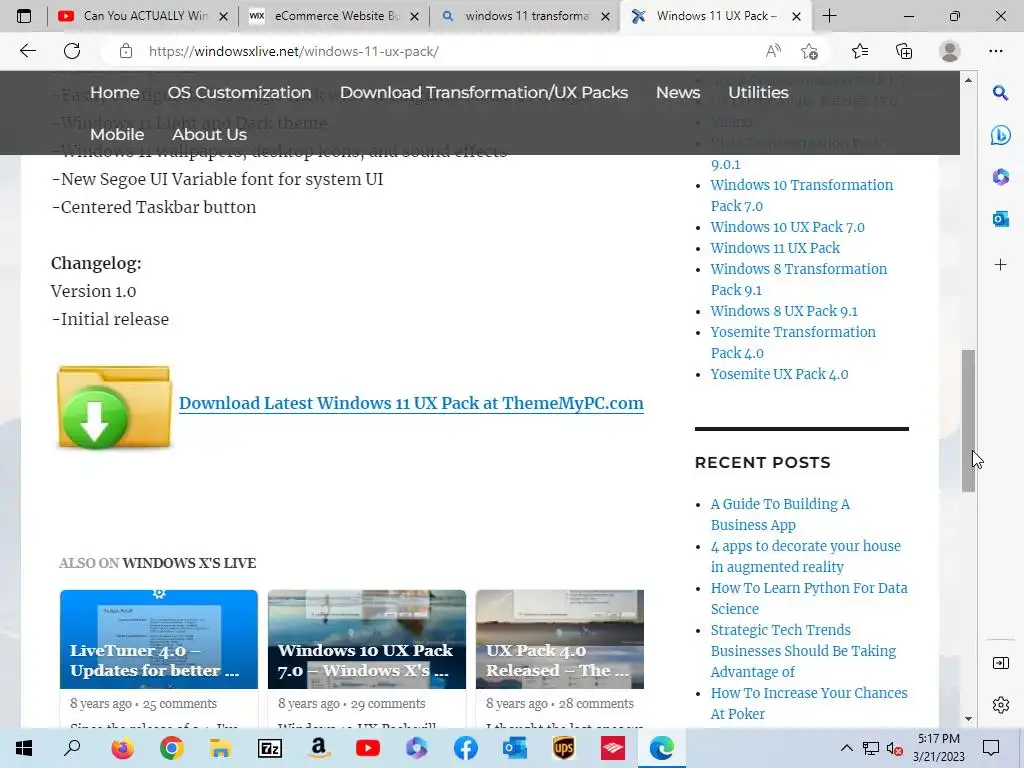The image size is (1024, 768).
Task: Open the clock showing 5:17 PM
Action: pyautogui.click(x=938, y=748)
